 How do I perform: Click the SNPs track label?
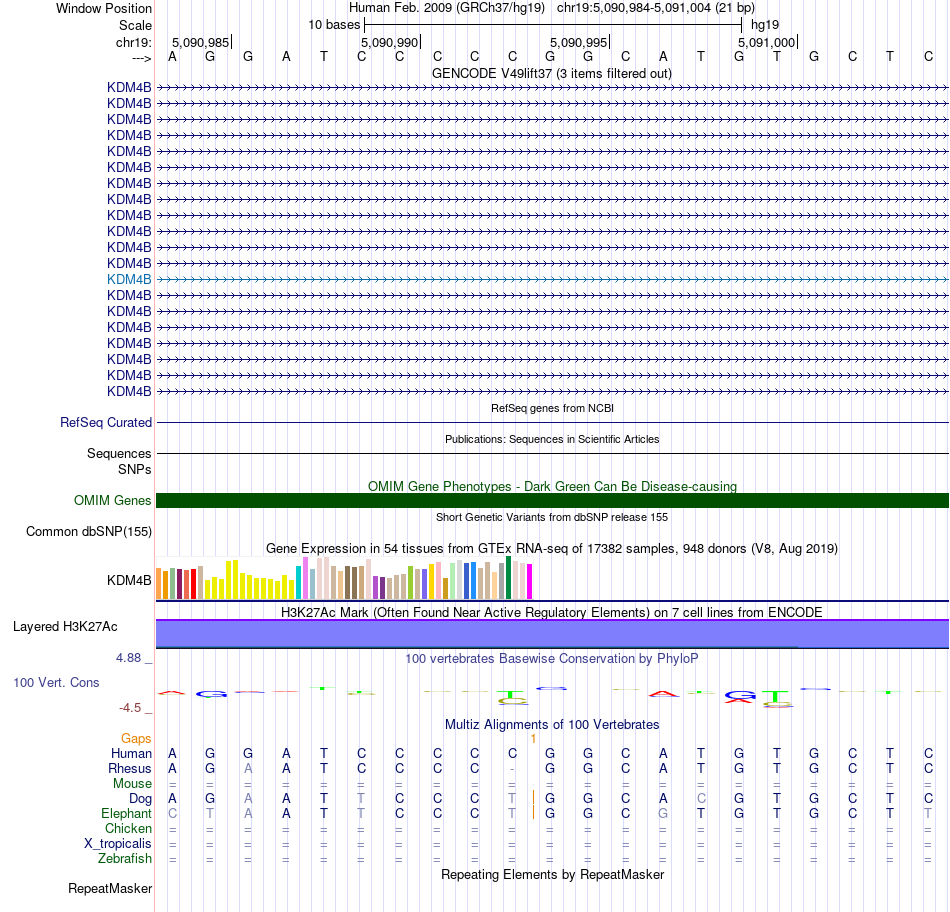point(135,470)
